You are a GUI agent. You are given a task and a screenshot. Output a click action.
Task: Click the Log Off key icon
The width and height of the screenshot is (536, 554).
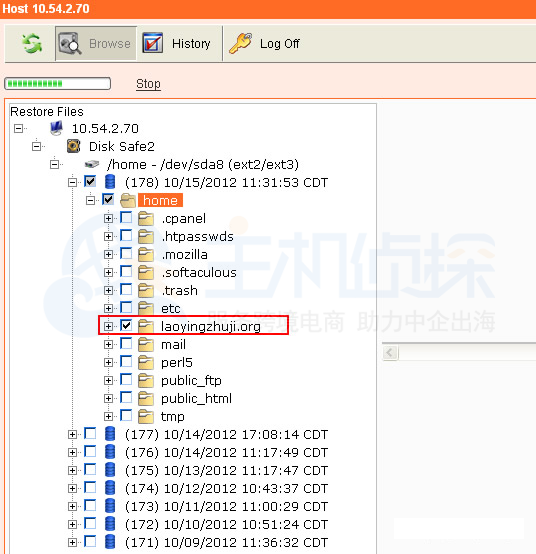(241, 43)
